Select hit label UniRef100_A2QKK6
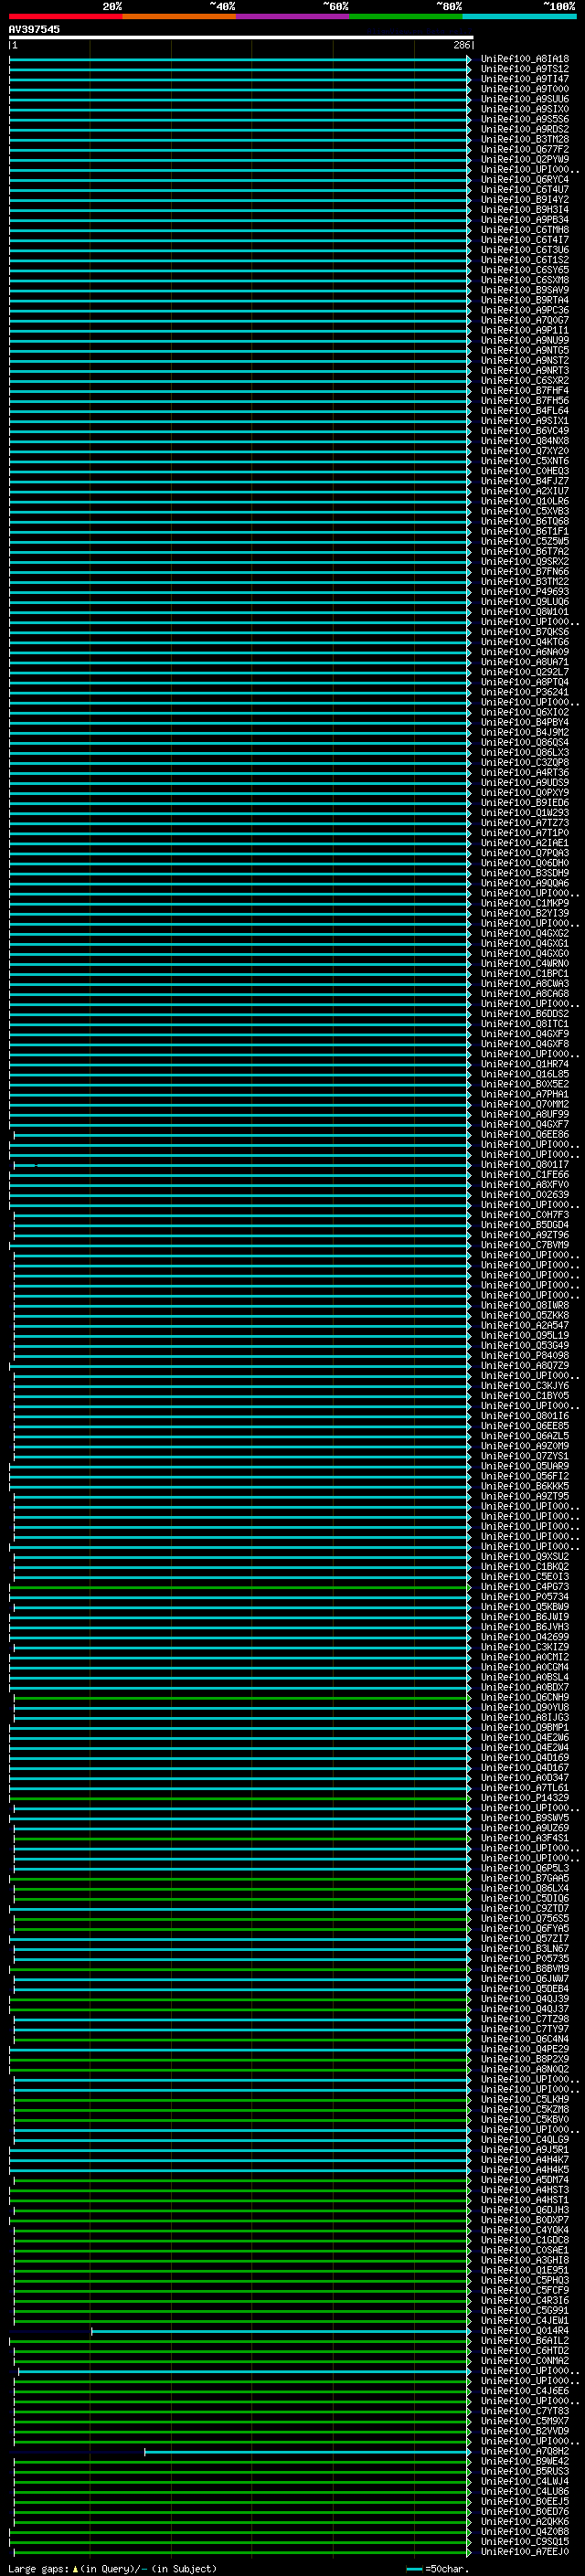This screenshot has height=2576, width=585. tap(525, 2522)
